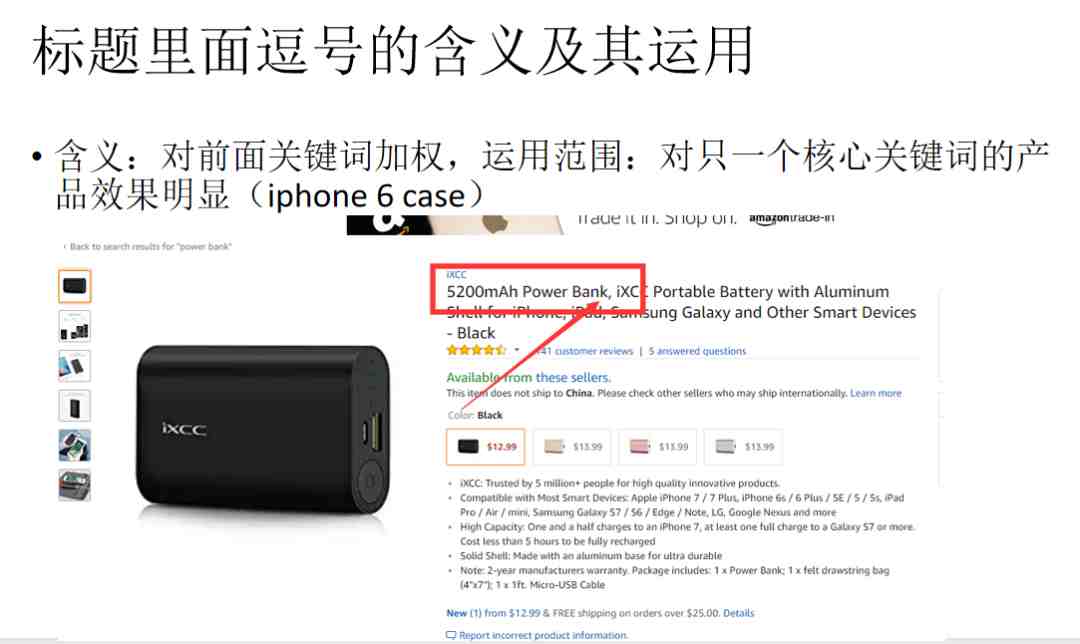Screen dimensions: 1080x644
Task: Open Learn more about international shipping
Action: [875, 393]
